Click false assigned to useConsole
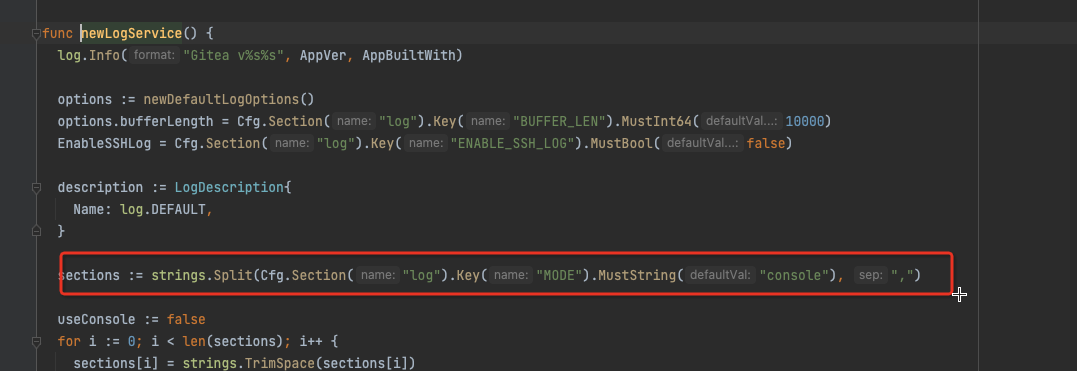This screenshot has width=1077, height=371. click(x=186, y=319)
